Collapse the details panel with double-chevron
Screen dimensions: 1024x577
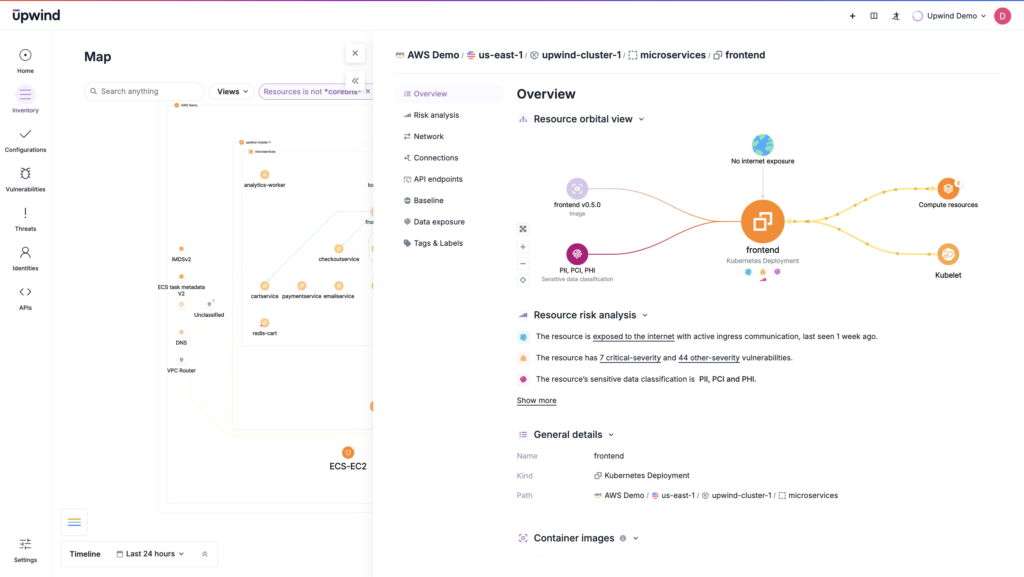click(355, 81)
